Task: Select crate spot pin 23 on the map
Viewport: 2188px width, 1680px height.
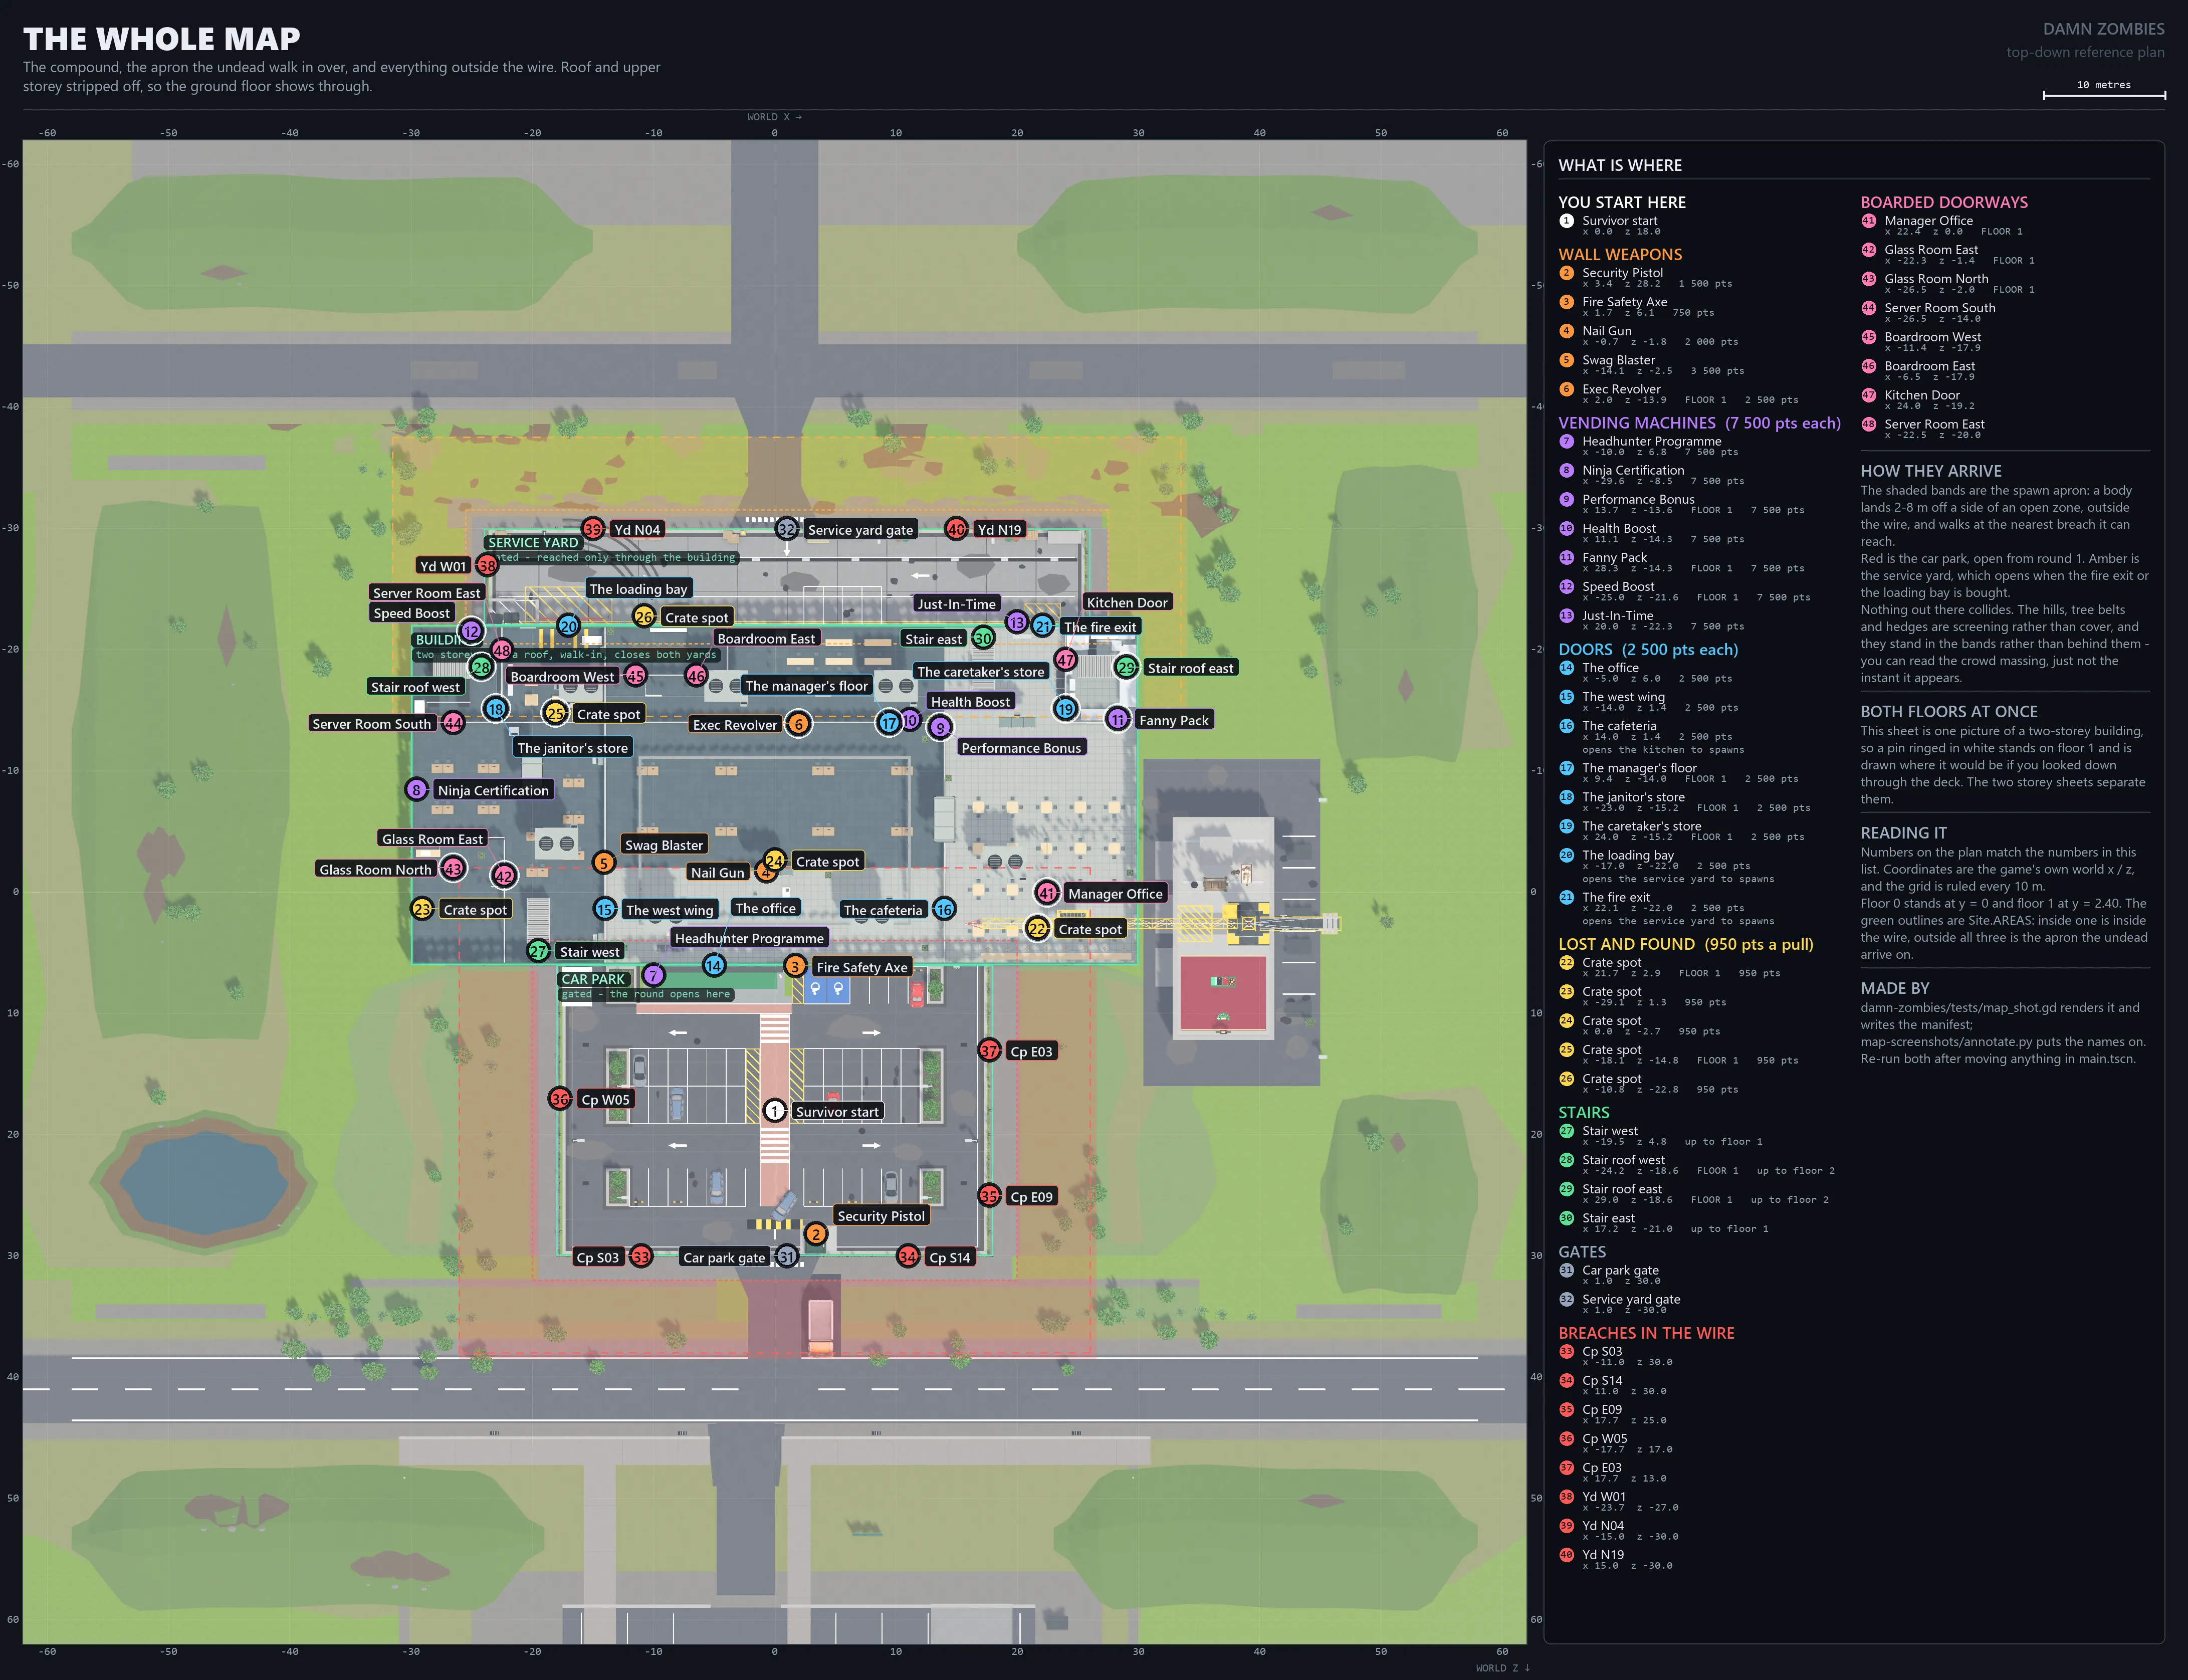Action: [422, 908]
